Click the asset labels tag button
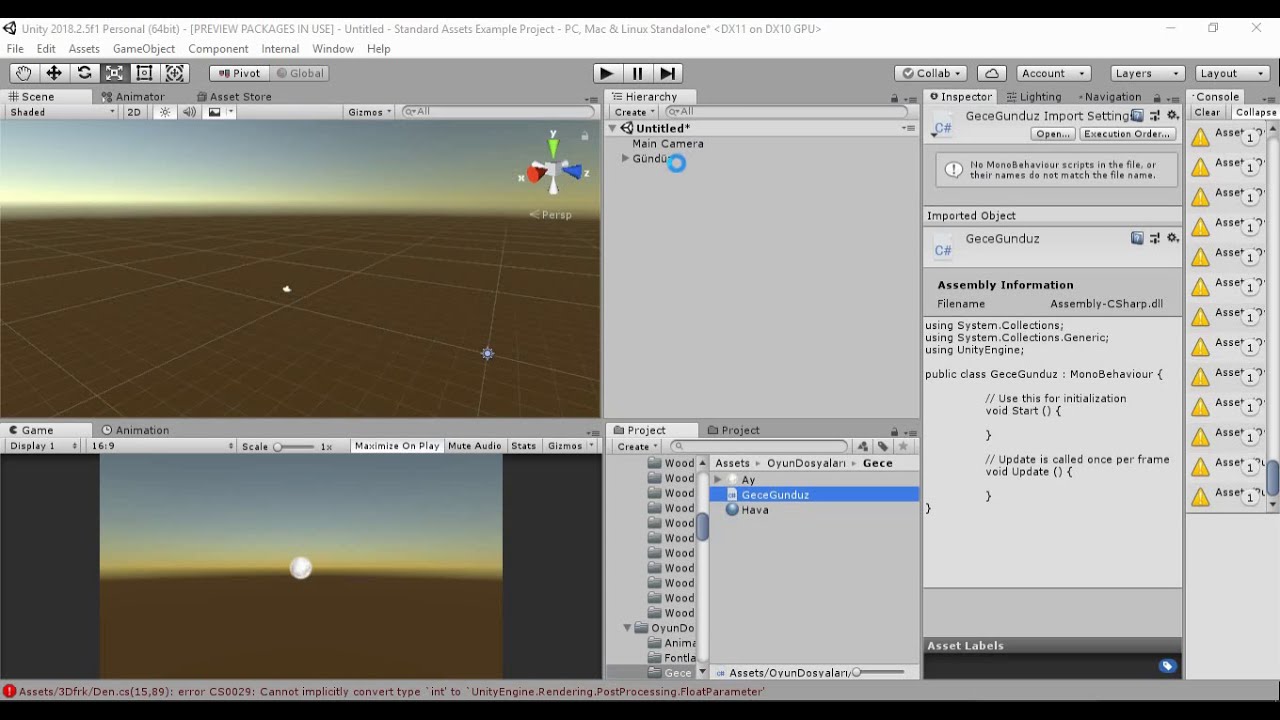This screenshot has height=720, width=1280. point(1167,666)
